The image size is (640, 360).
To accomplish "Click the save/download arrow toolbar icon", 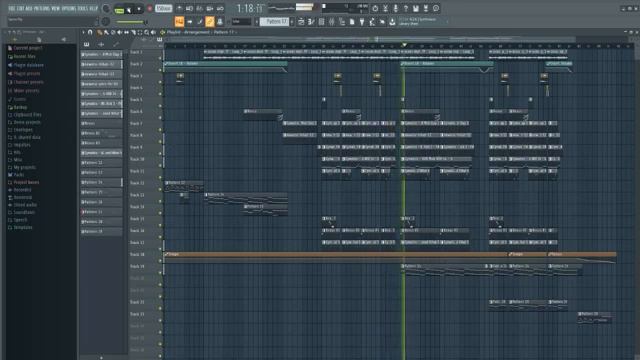I will 392,22.
